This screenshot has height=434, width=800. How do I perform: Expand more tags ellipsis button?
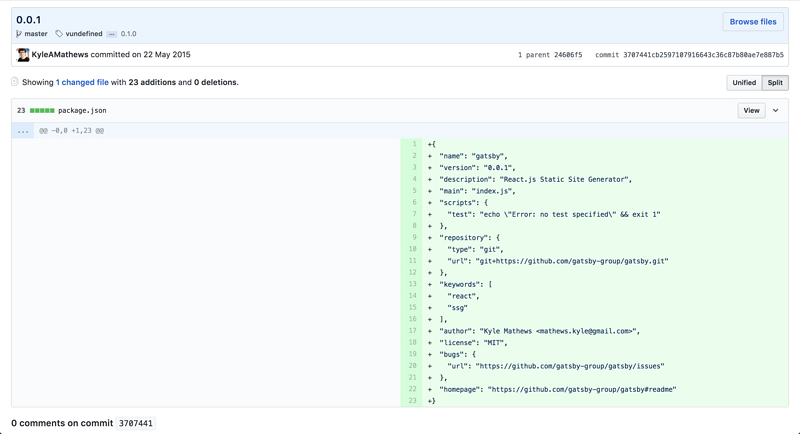click(112, 34)
